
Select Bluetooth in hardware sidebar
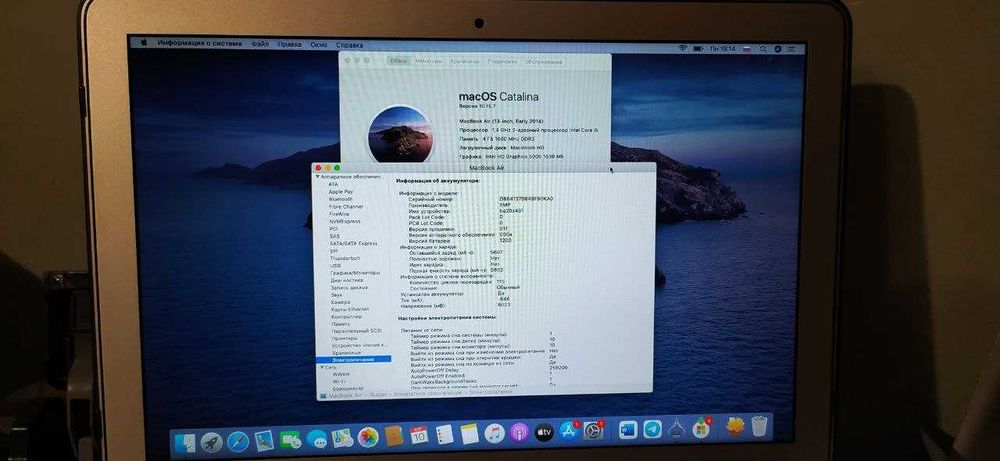[341, 199]
